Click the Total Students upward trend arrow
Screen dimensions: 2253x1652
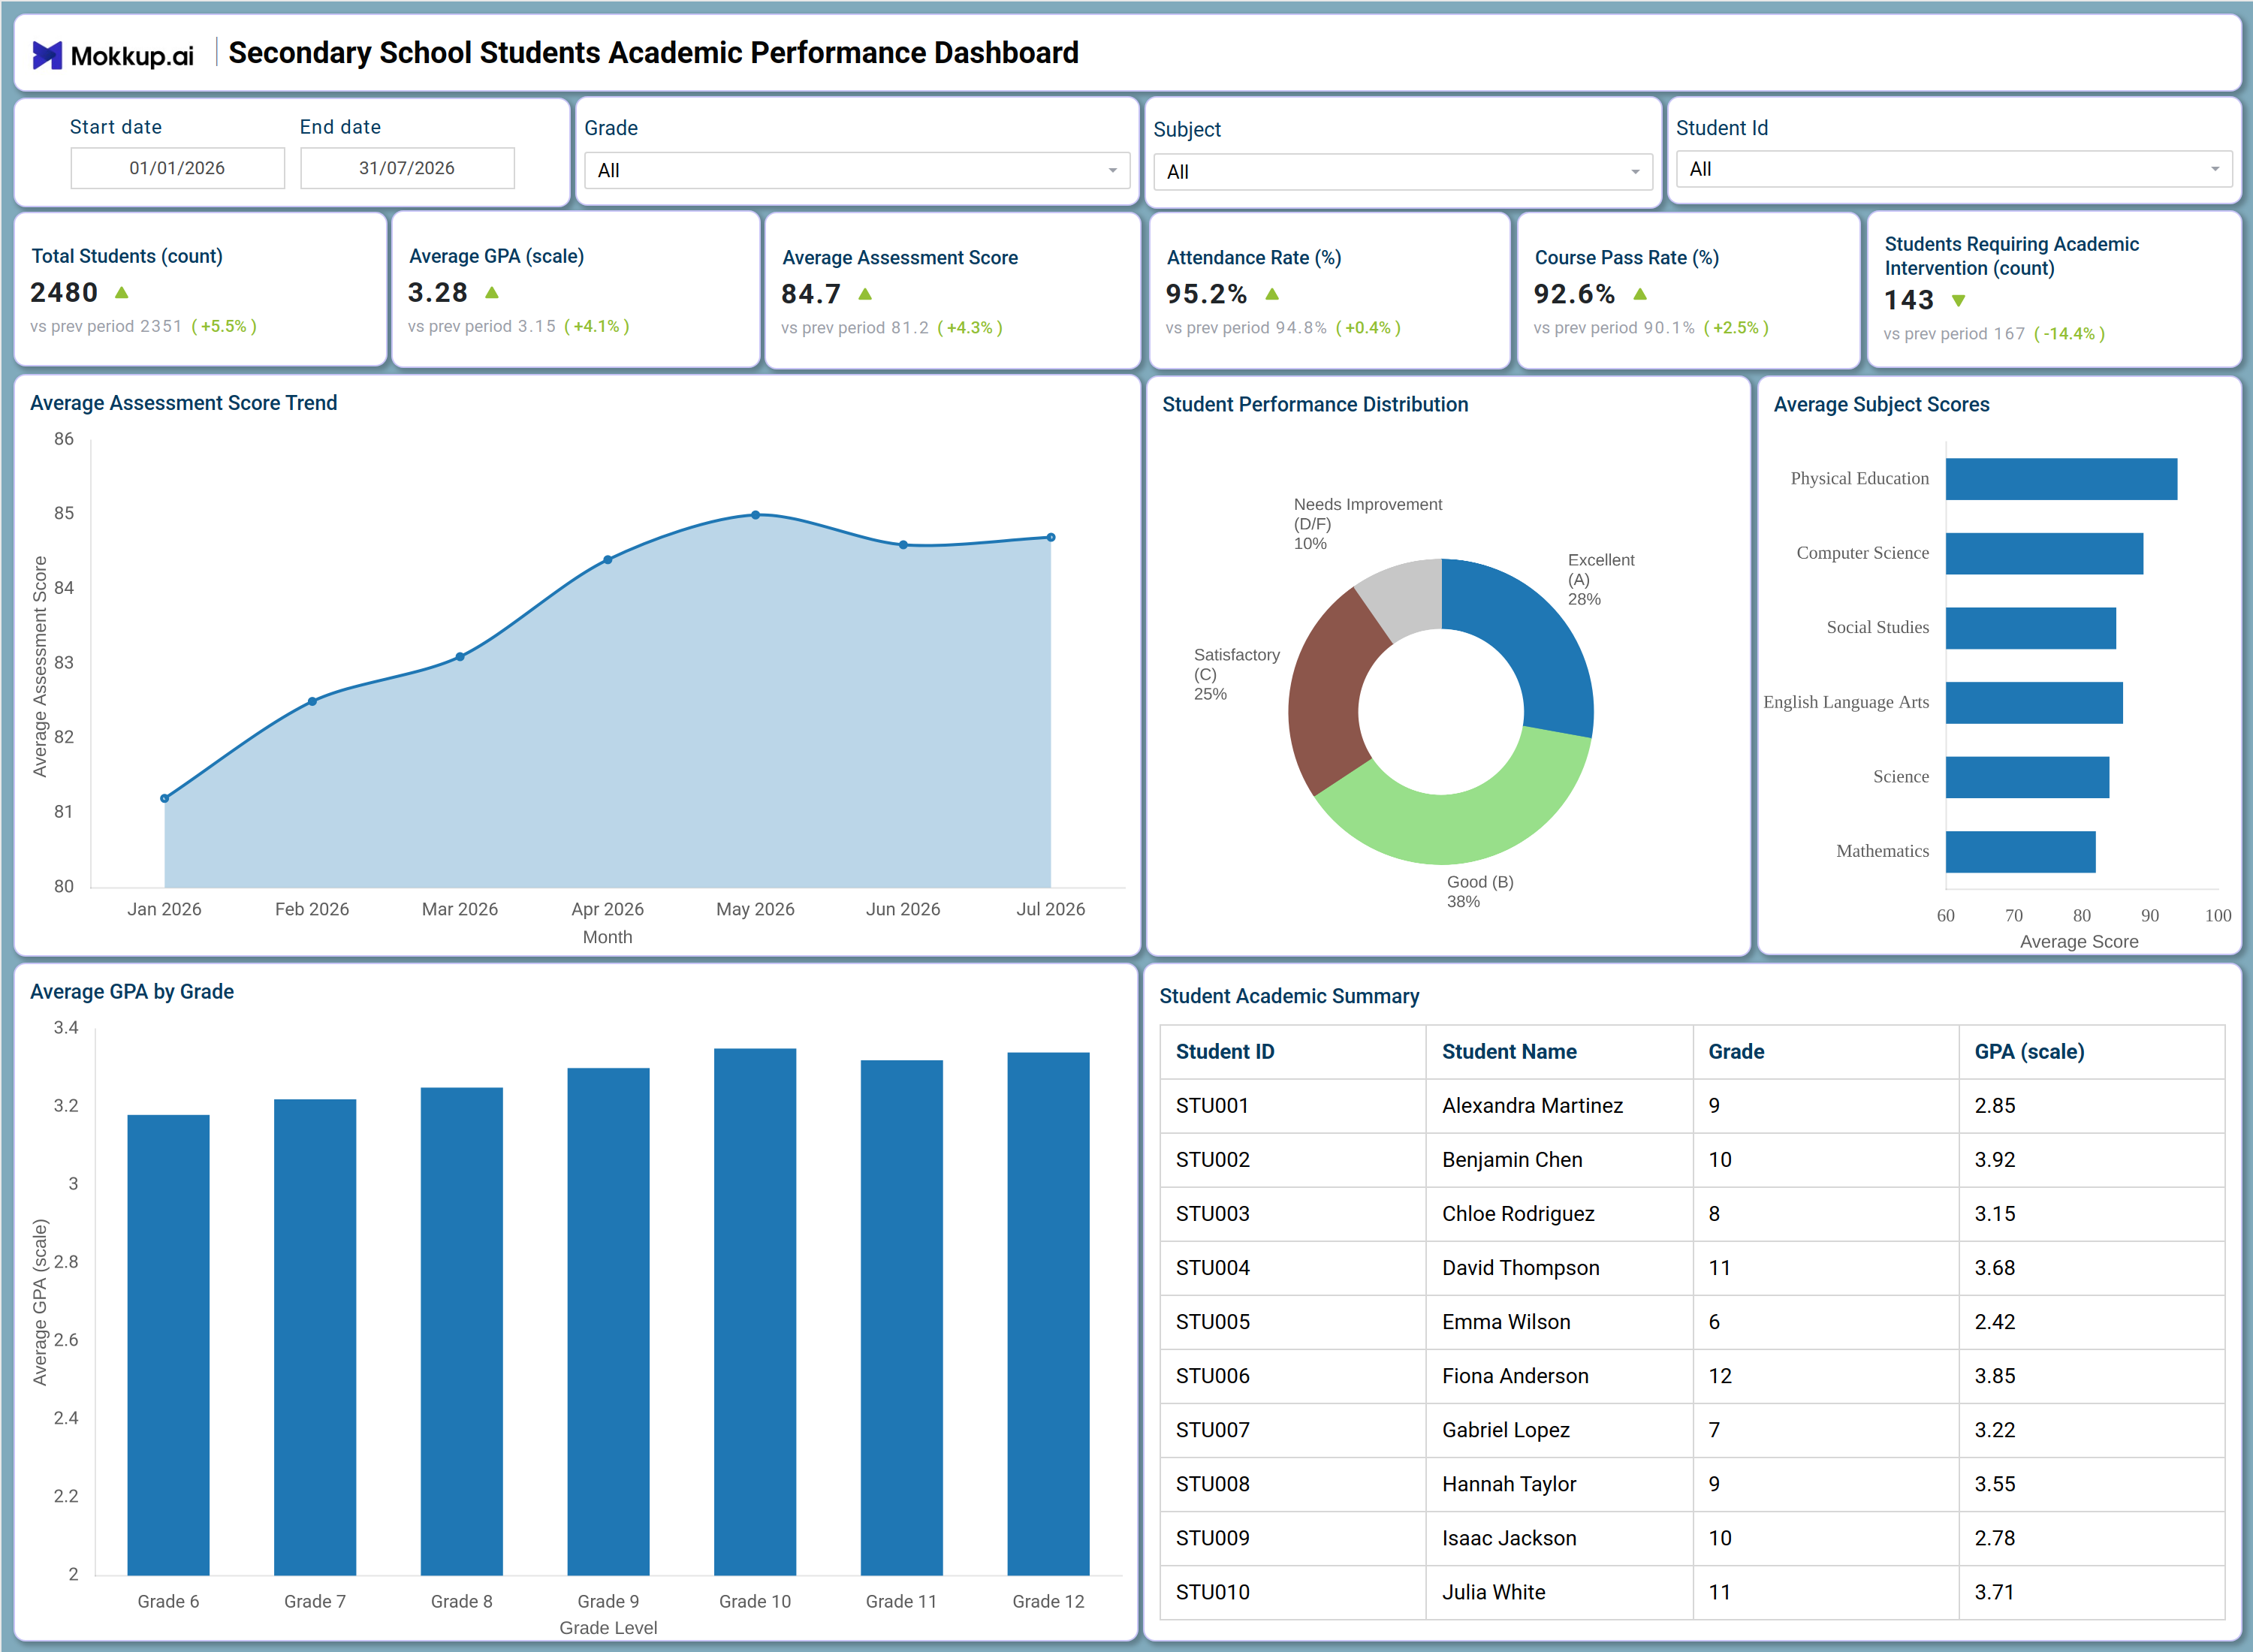click(122, 293)
